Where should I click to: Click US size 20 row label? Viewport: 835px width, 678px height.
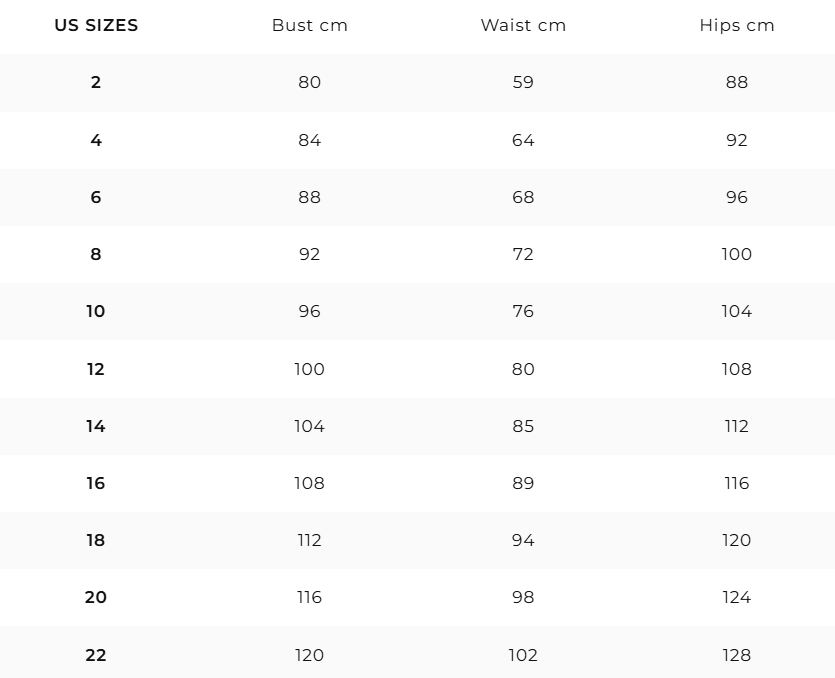tap(96, 597)
